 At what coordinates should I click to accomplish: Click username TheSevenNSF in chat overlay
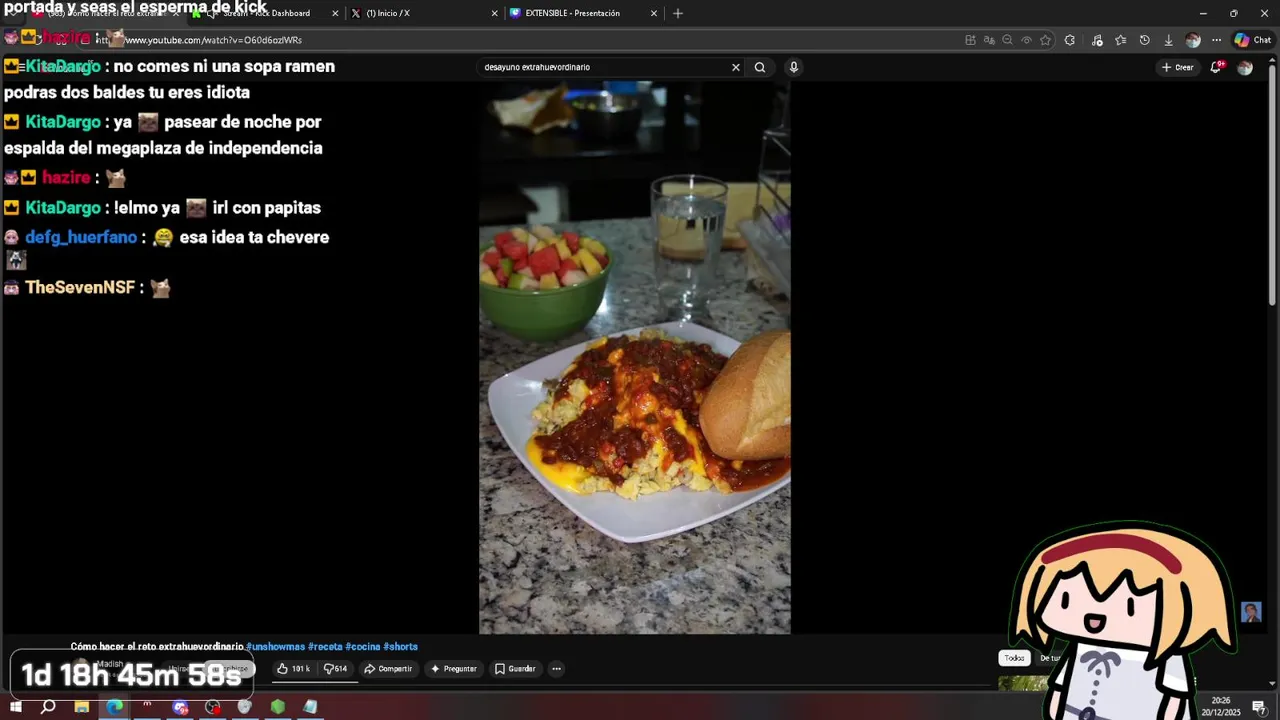click(80, 288)
